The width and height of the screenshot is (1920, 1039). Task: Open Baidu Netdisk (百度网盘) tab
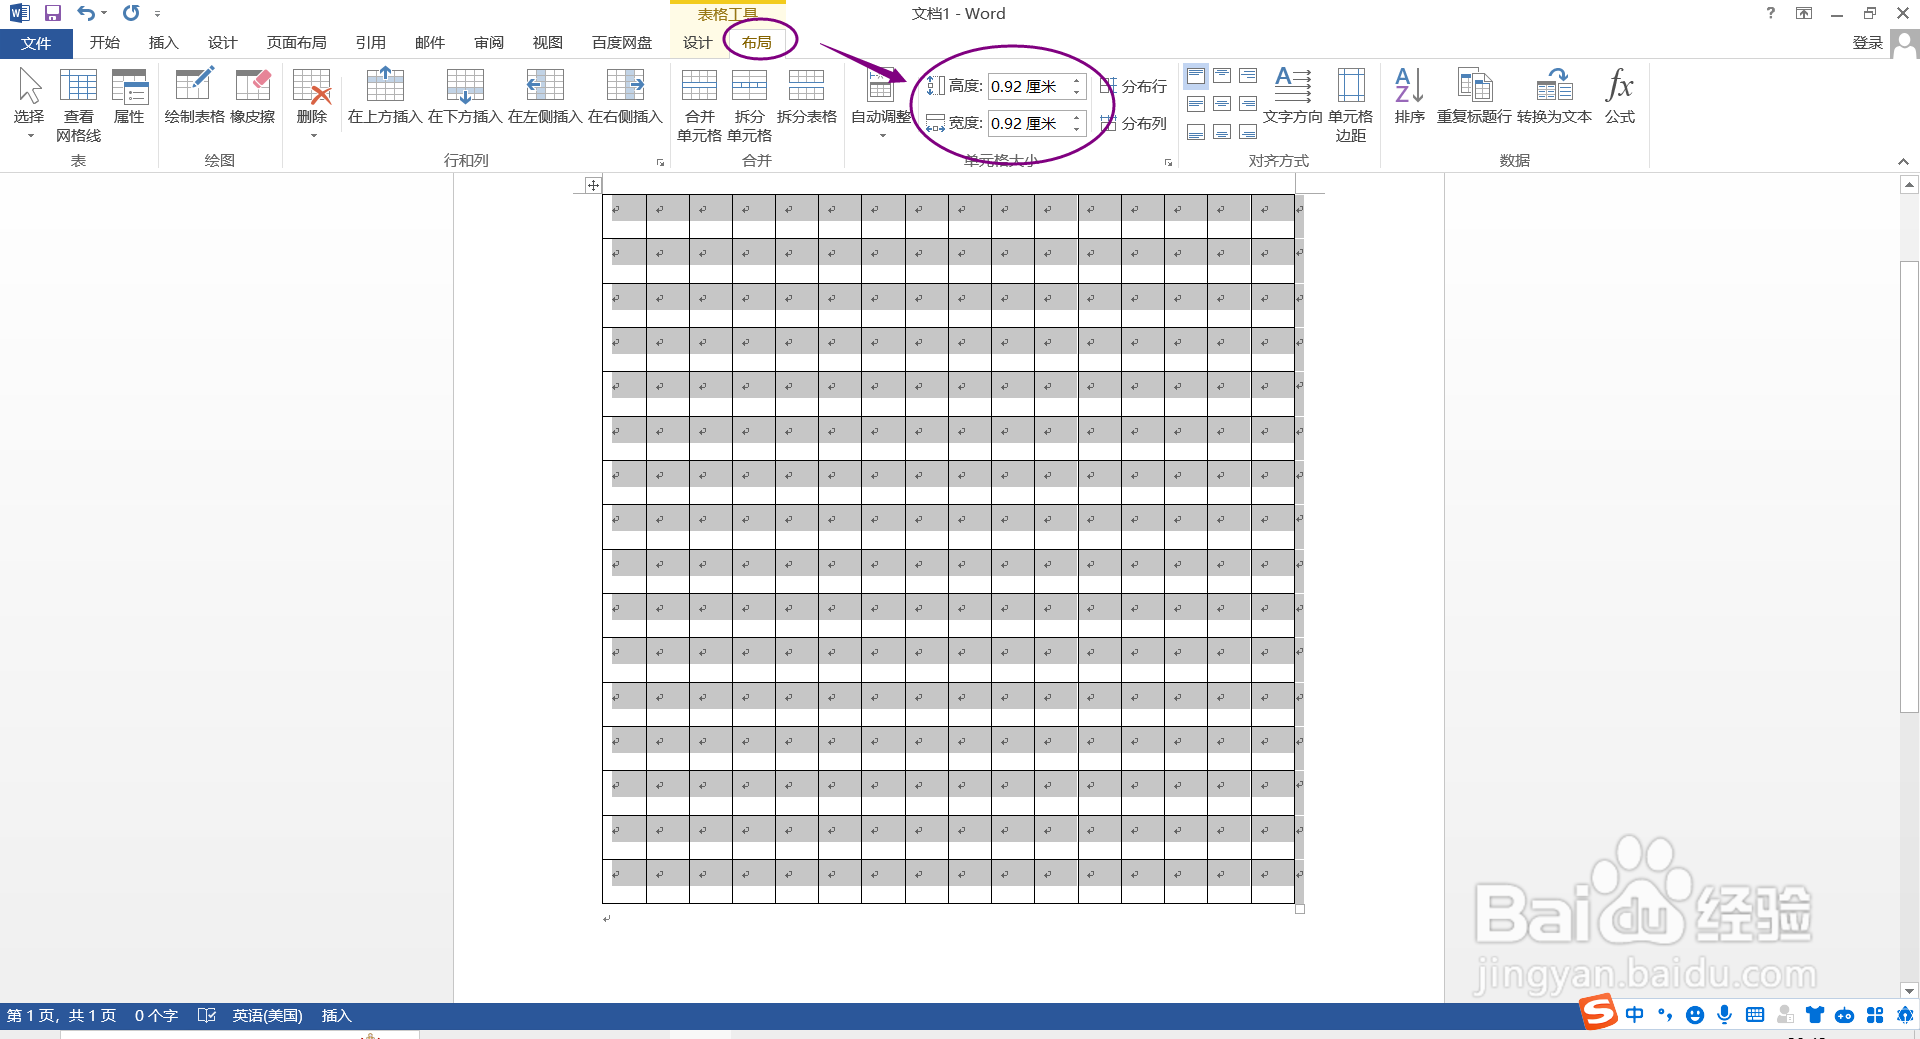click(x=622, y=43)
